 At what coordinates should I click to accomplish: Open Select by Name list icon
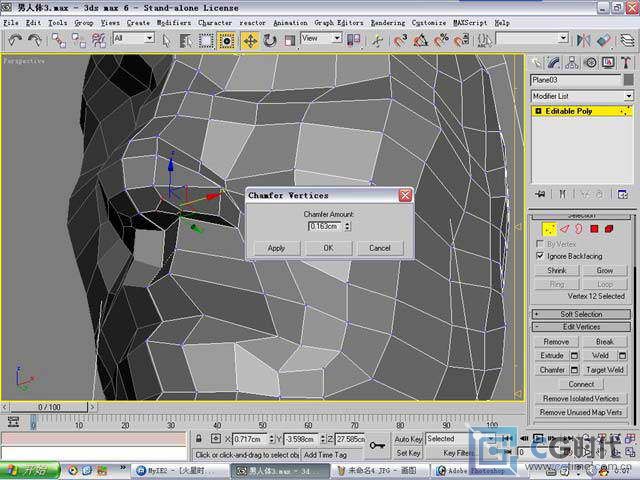[x=186, y=40]
